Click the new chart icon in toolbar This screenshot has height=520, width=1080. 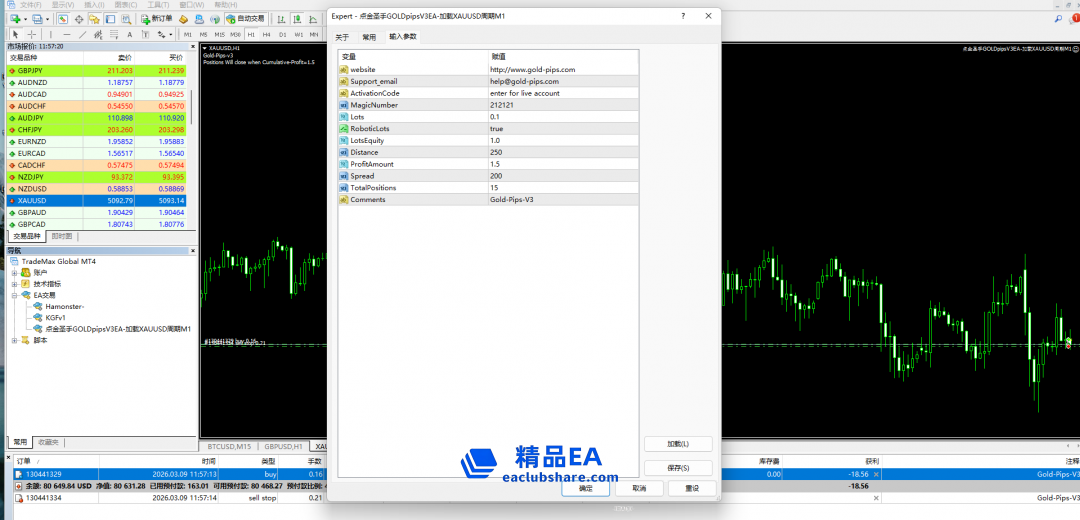14,19
